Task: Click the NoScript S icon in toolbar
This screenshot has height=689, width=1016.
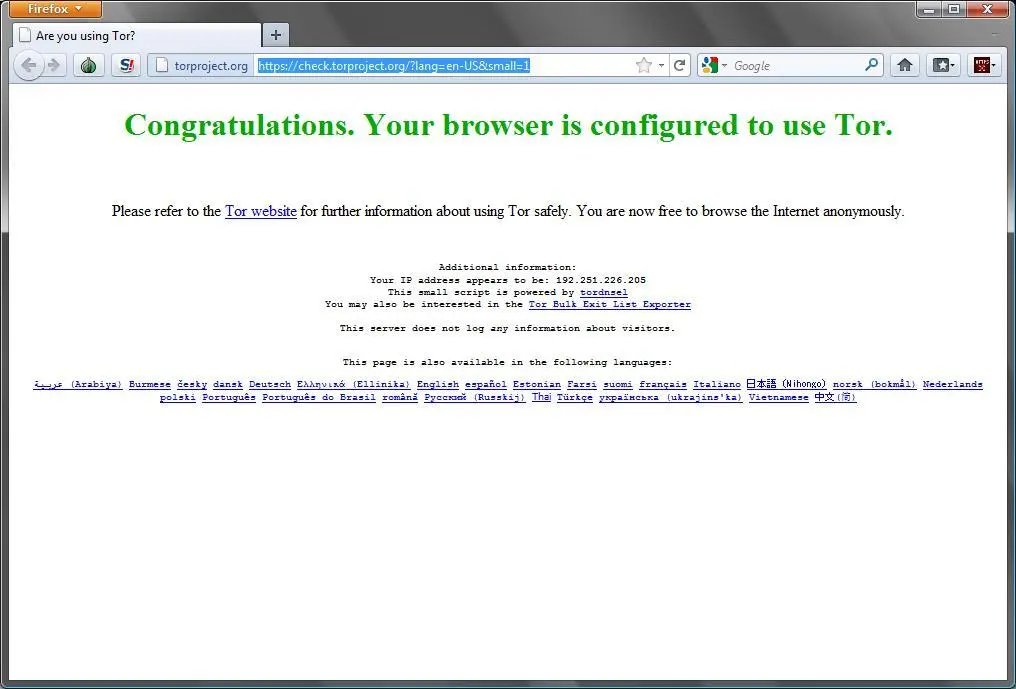Action: tap(125, 66)
